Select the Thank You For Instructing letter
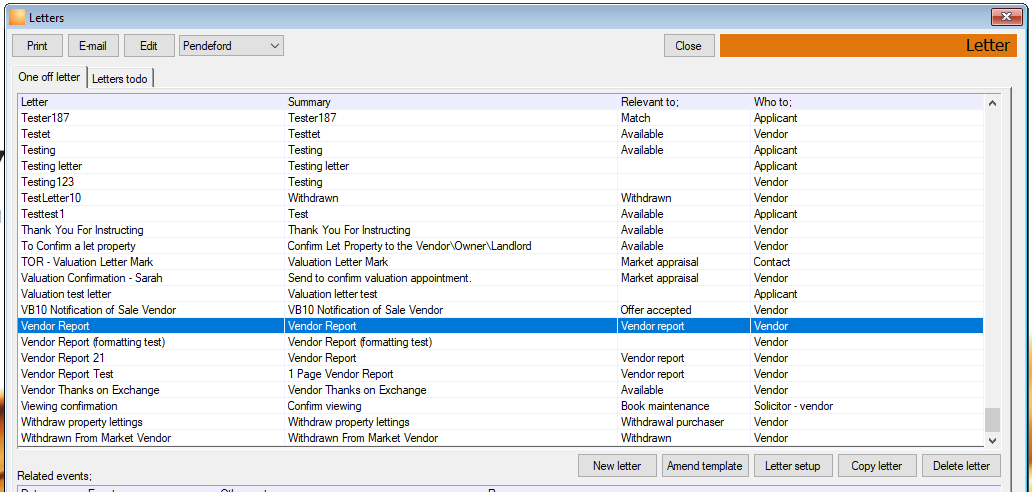1032x492 pixels. point(501,230)
